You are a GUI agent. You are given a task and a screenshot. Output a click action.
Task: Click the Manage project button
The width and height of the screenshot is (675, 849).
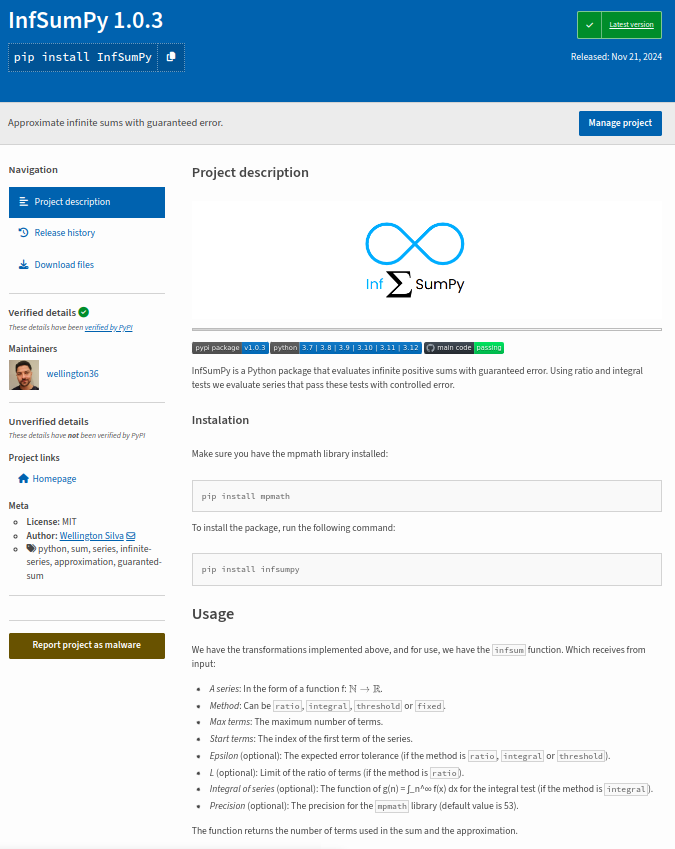coord(620,123)
